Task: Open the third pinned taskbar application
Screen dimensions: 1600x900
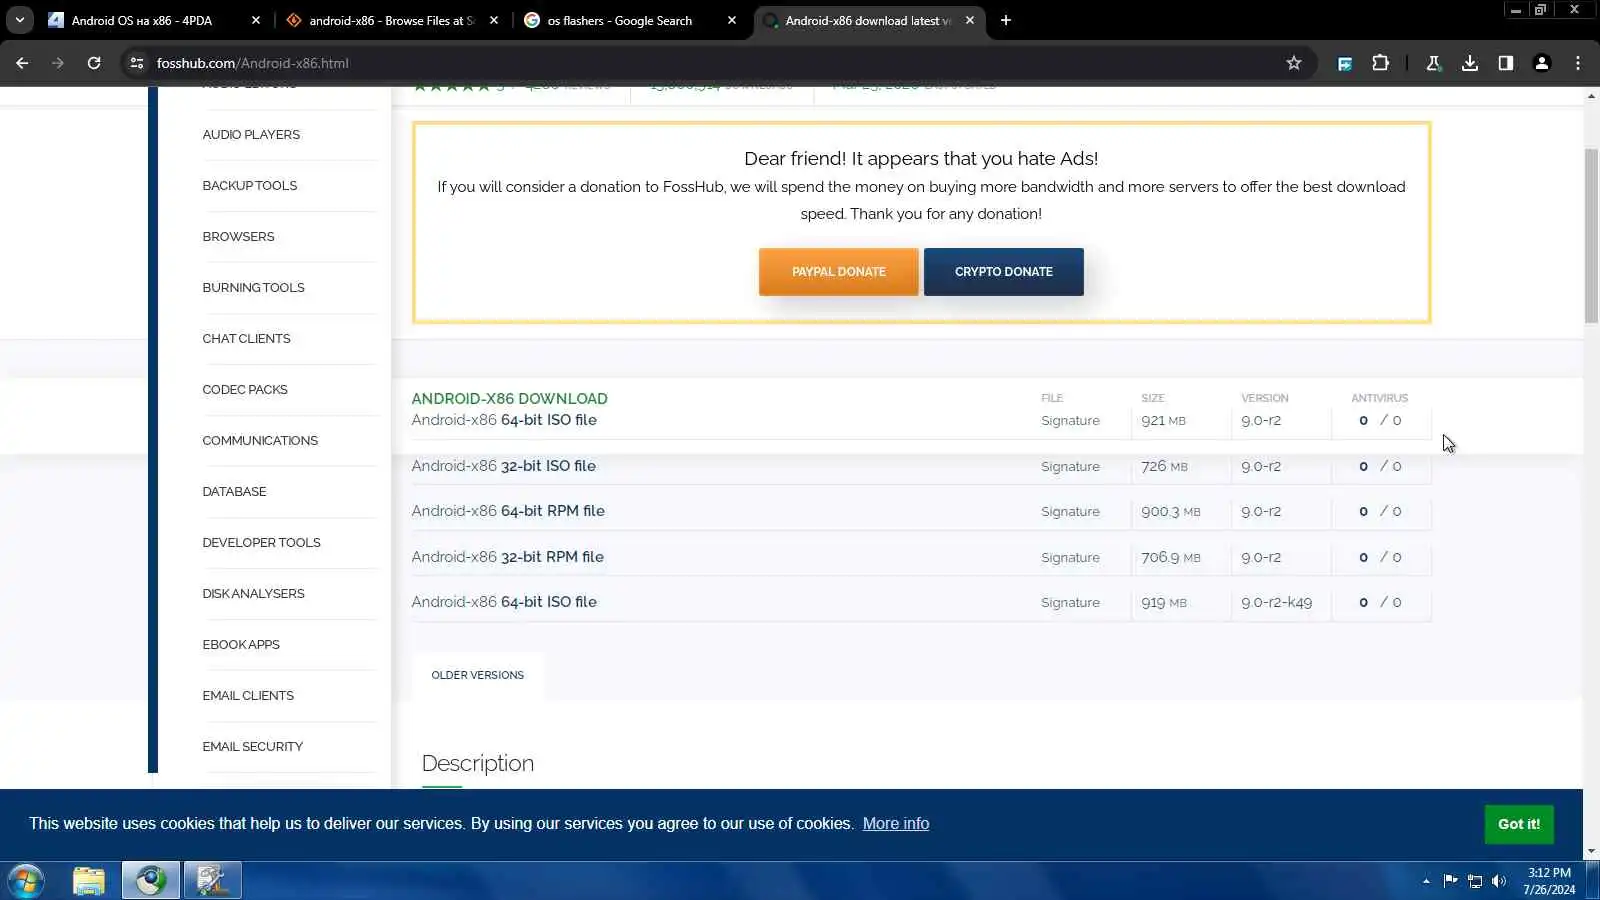Action: pos(213,881)
